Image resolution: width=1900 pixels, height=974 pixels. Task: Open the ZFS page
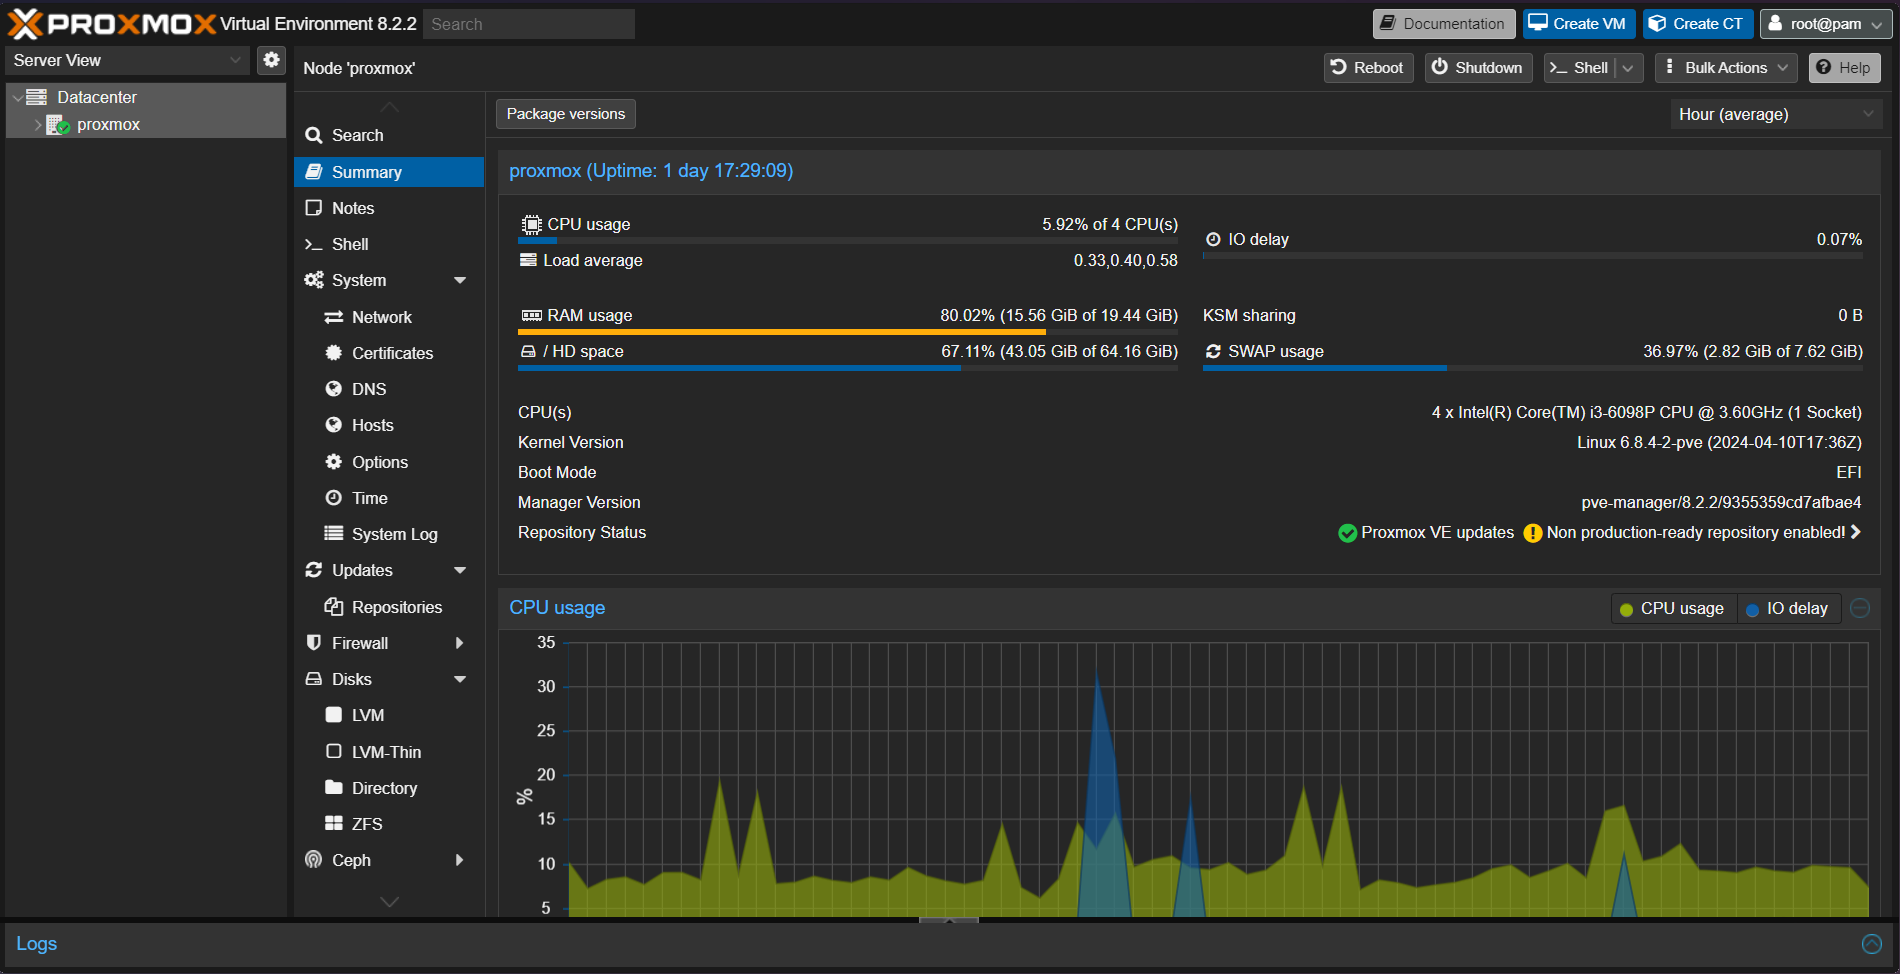(x=389, y=824)
